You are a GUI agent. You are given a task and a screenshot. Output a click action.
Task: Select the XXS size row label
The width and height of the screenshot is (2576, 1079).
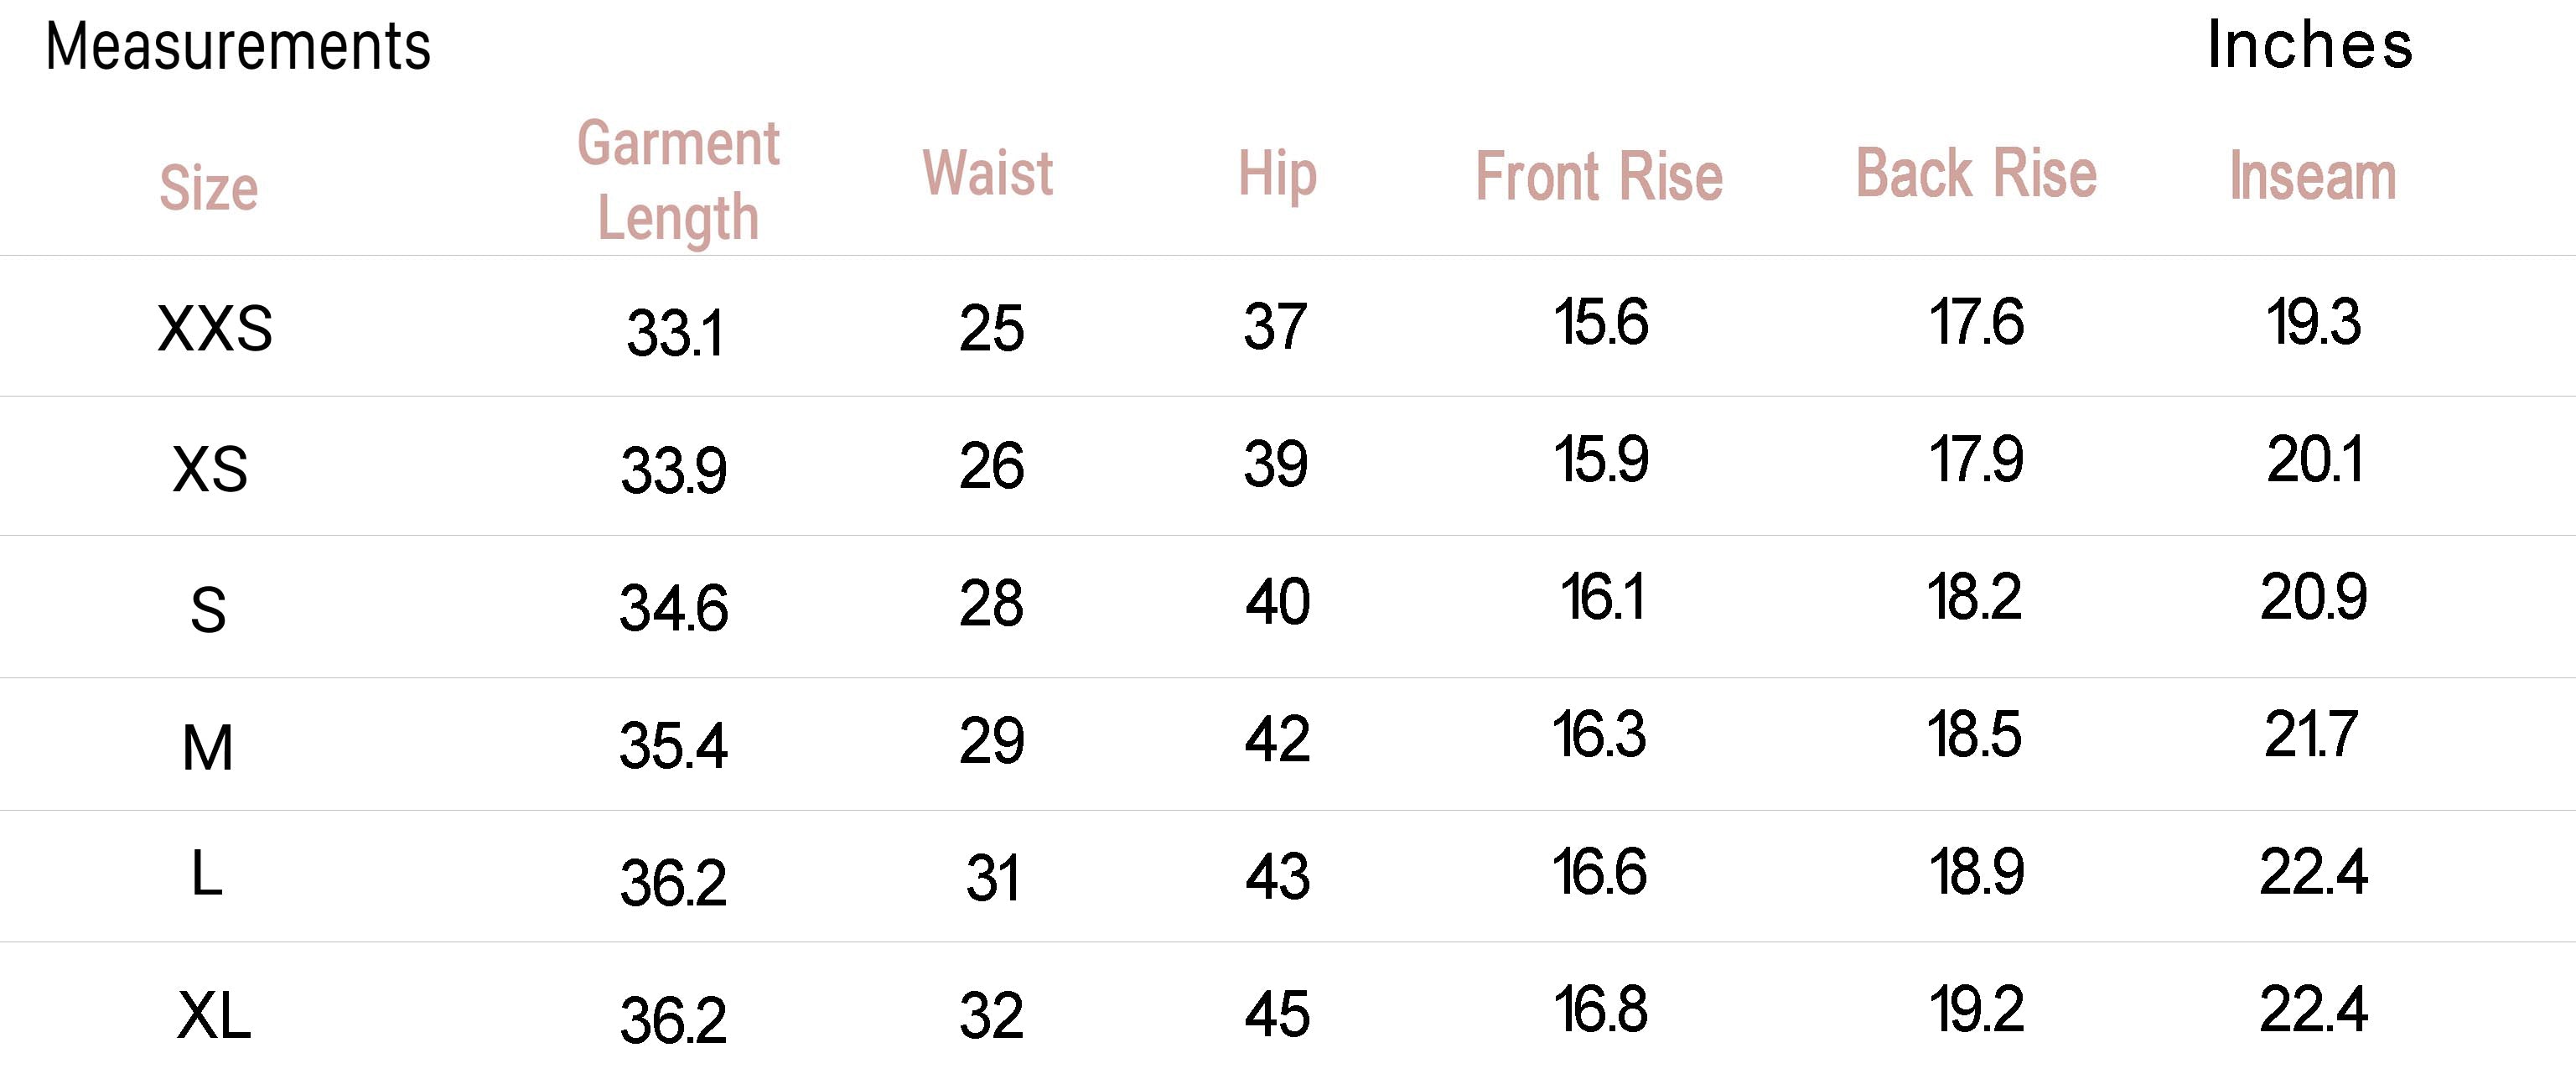(215, 329)
